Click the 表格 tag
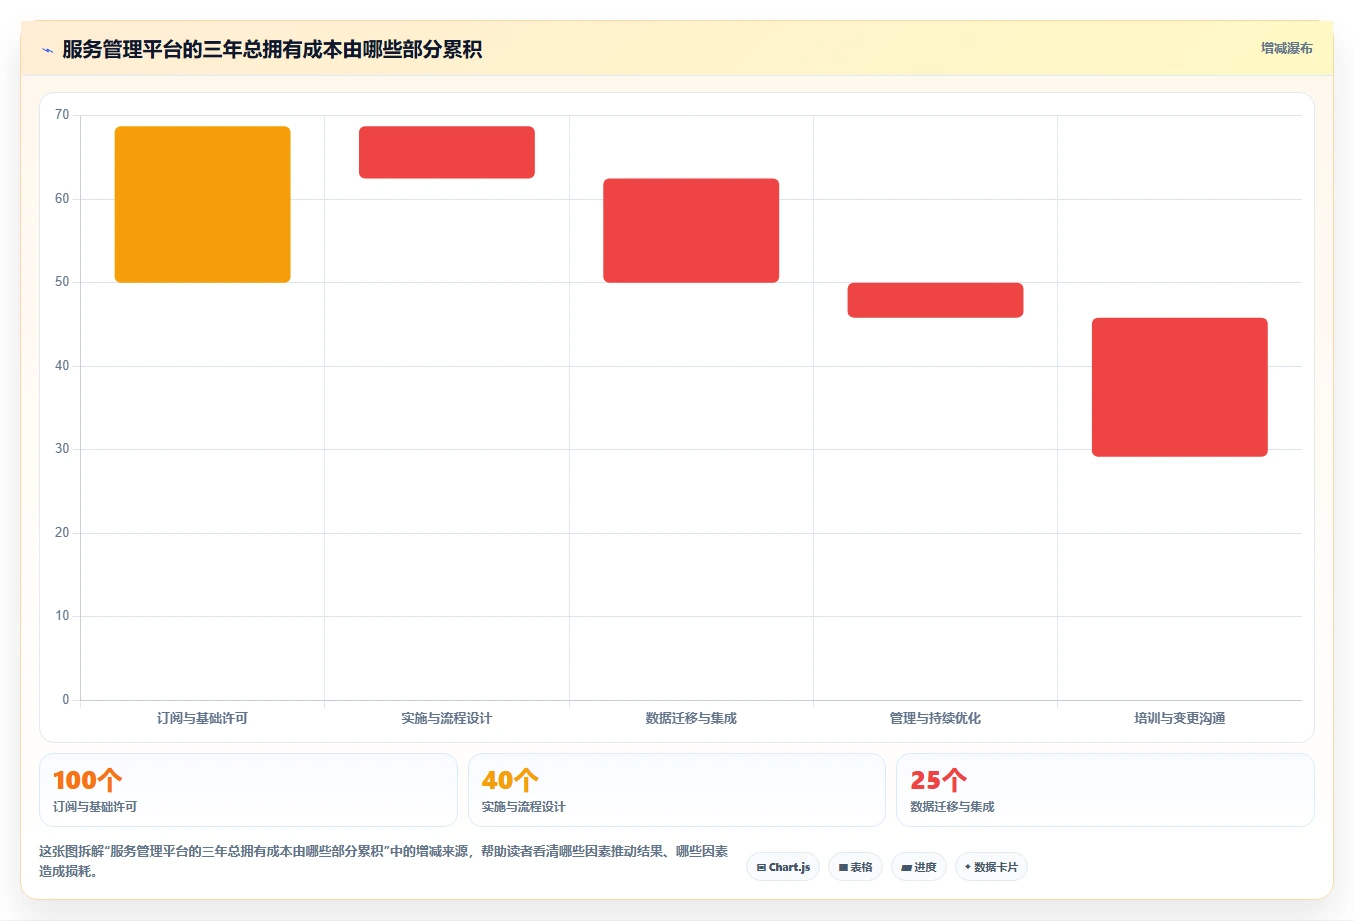Image resolution: width=1354 pixels, height=921 pixels. pyautogui.click(x=855, y=867)
